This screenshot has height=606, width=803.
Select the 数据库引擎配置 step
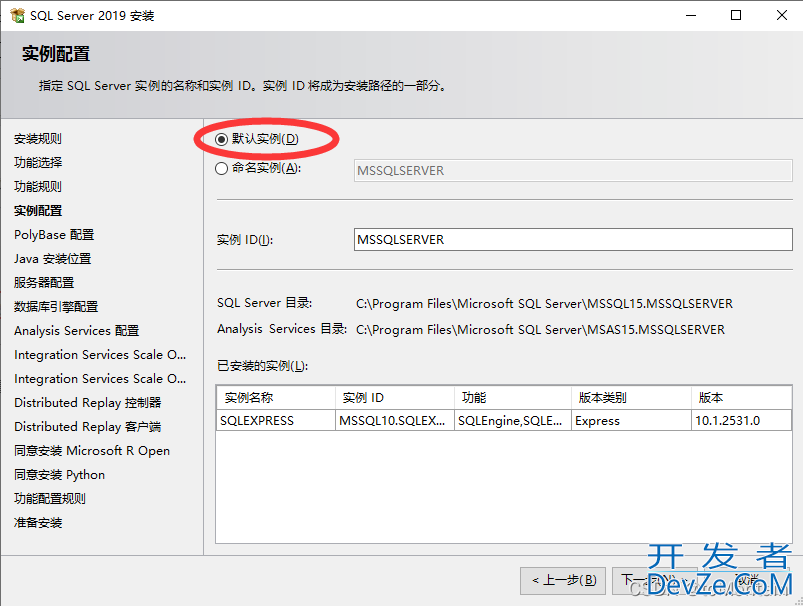(x=56, y=307)
